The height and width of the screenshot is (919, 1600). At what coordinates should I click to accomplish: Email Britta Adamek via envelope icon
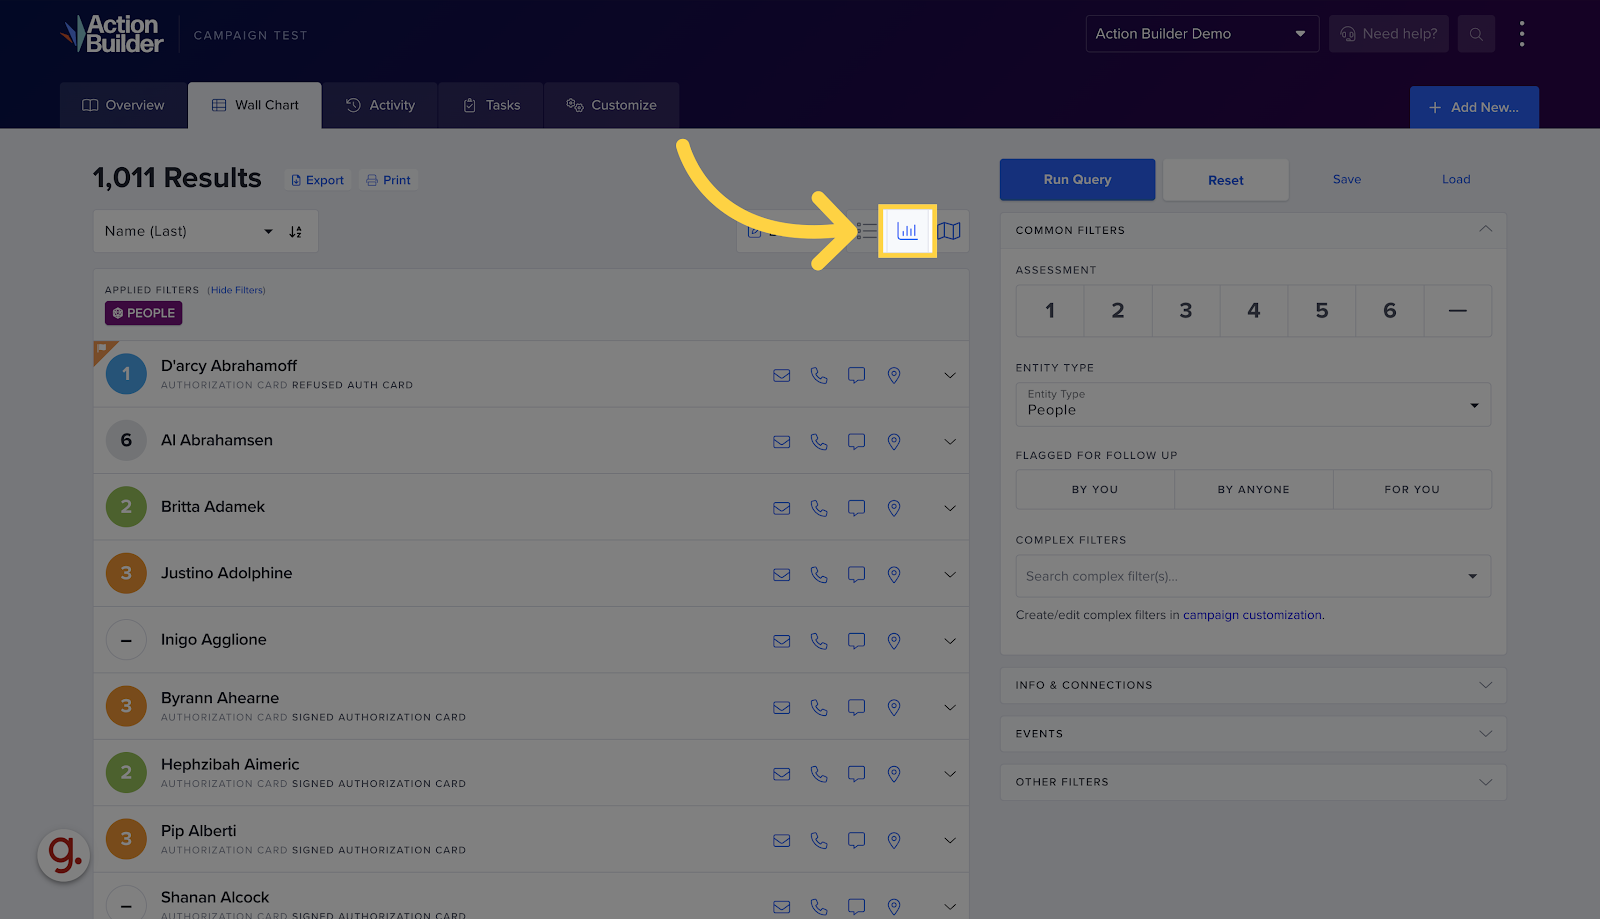point(782,508)
